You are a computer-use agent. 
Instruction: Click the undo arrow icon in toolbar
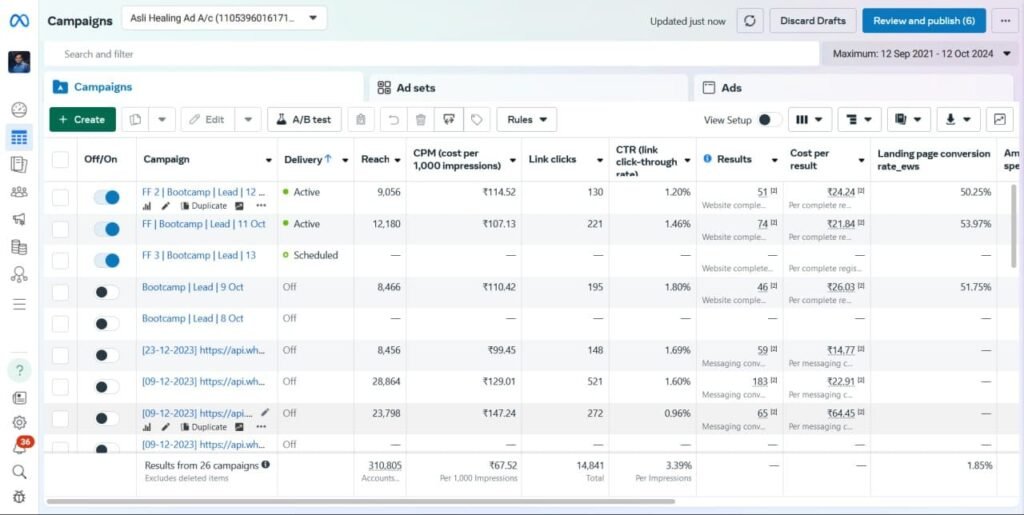pos(393,120)
